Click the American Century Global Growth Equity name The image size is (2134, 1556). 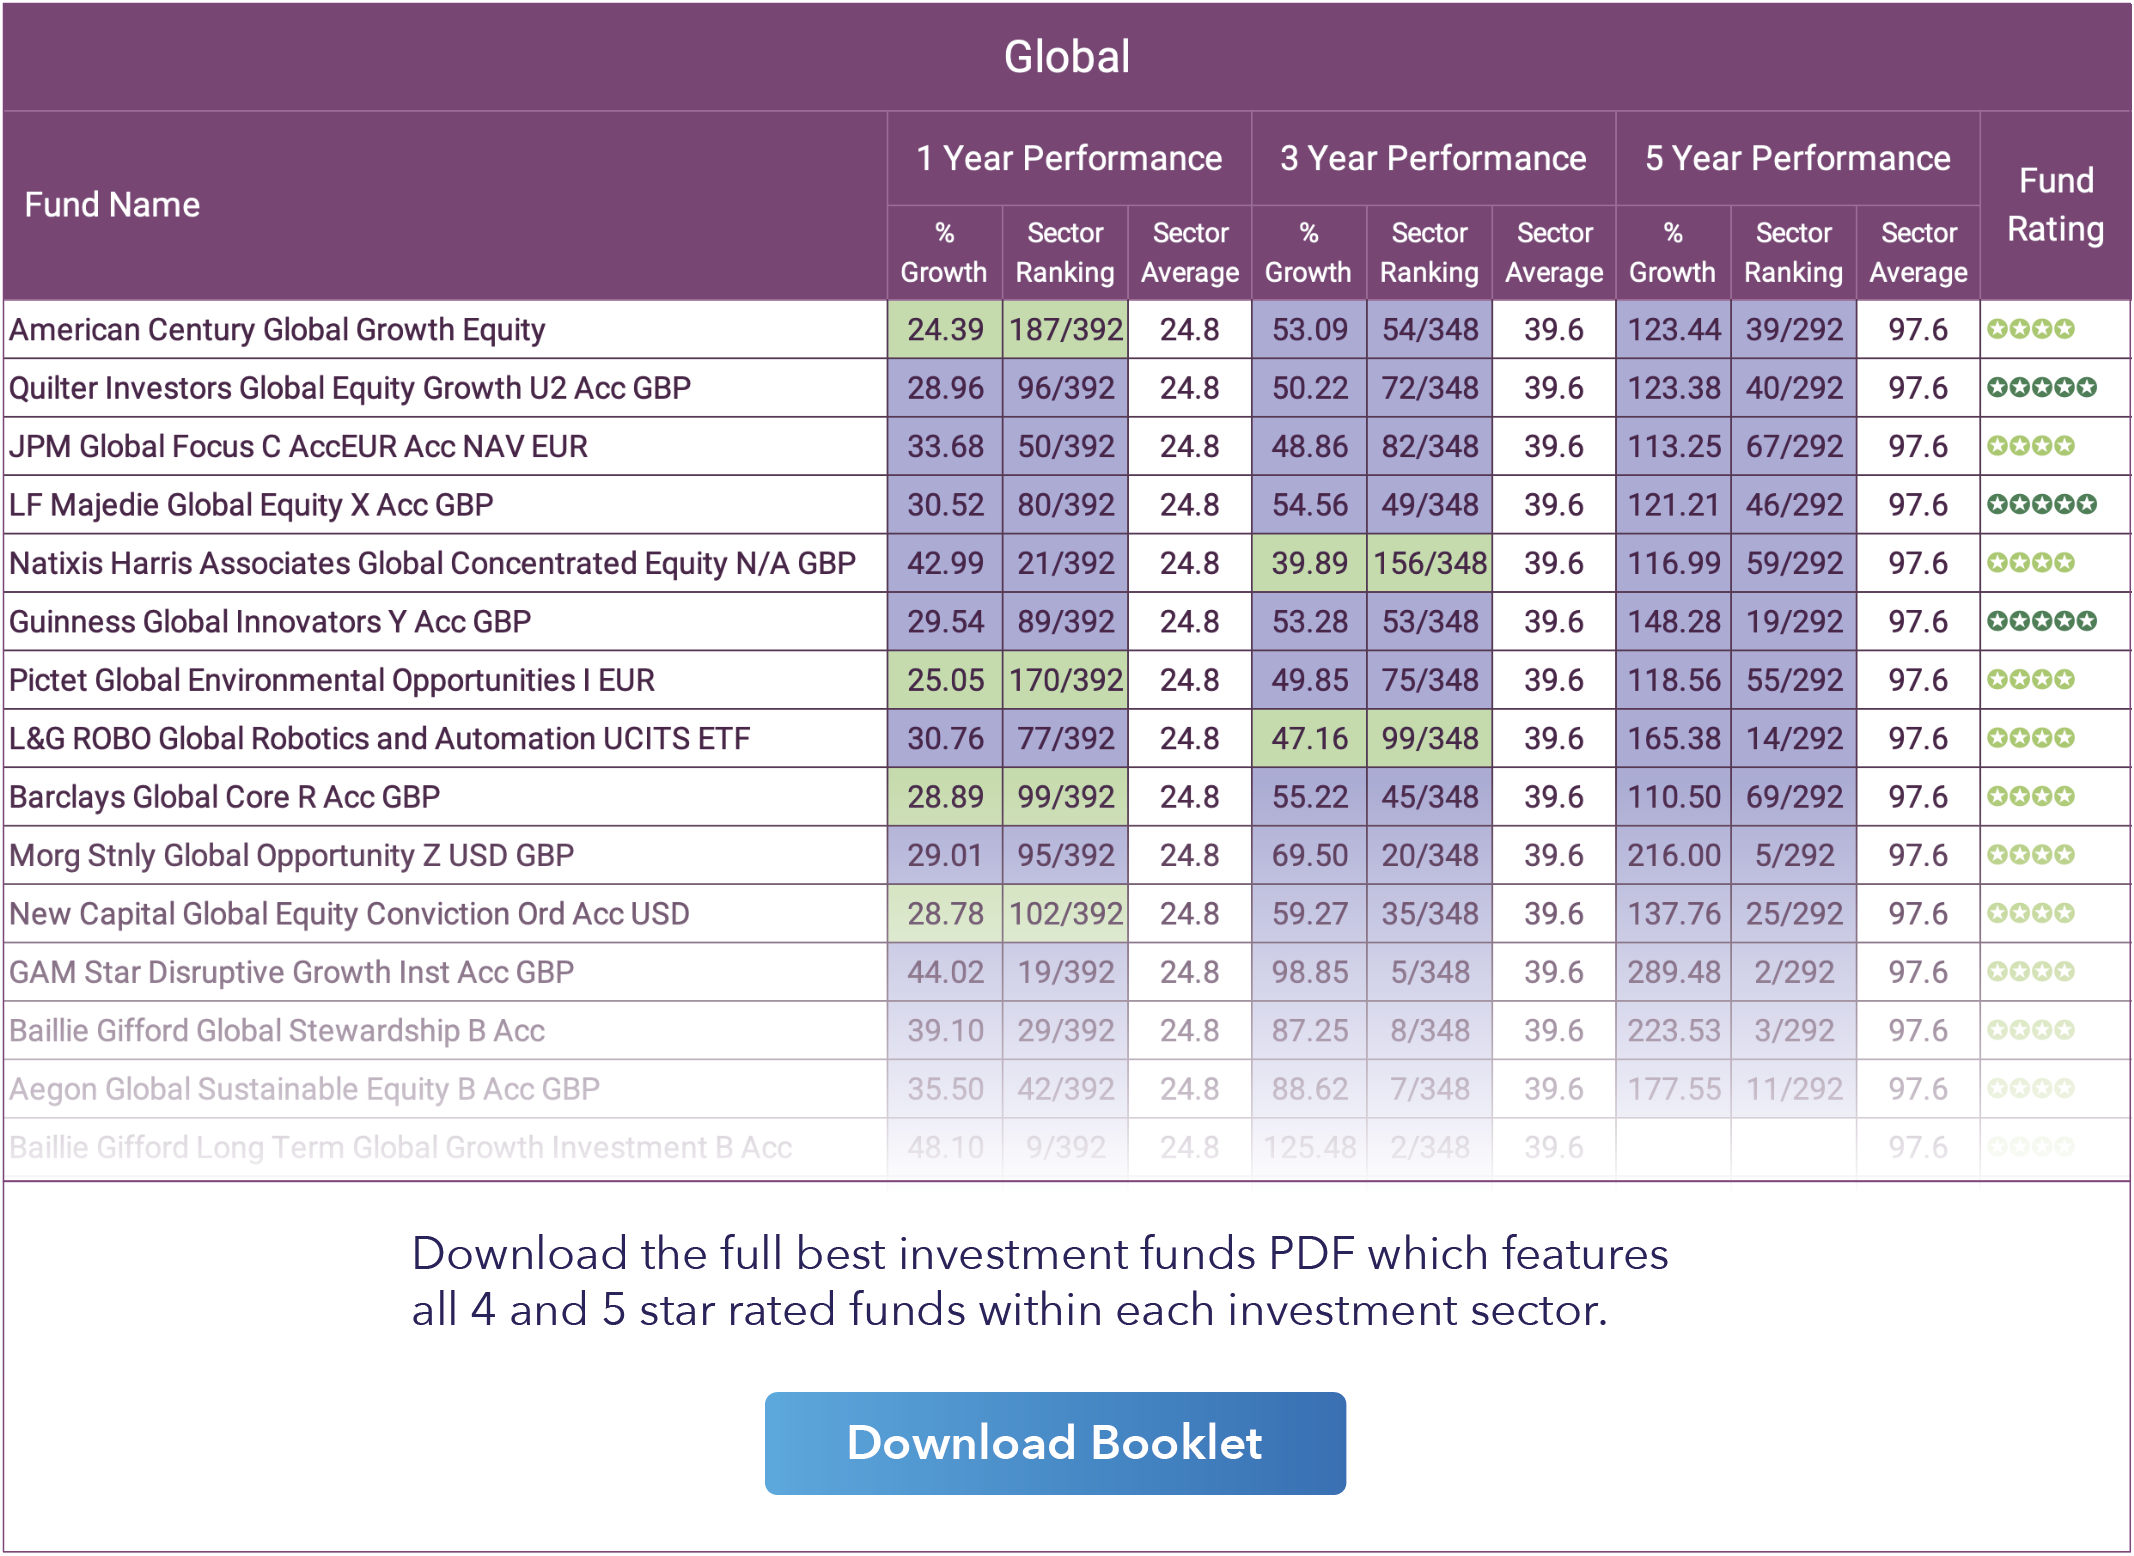pos(277,330)
